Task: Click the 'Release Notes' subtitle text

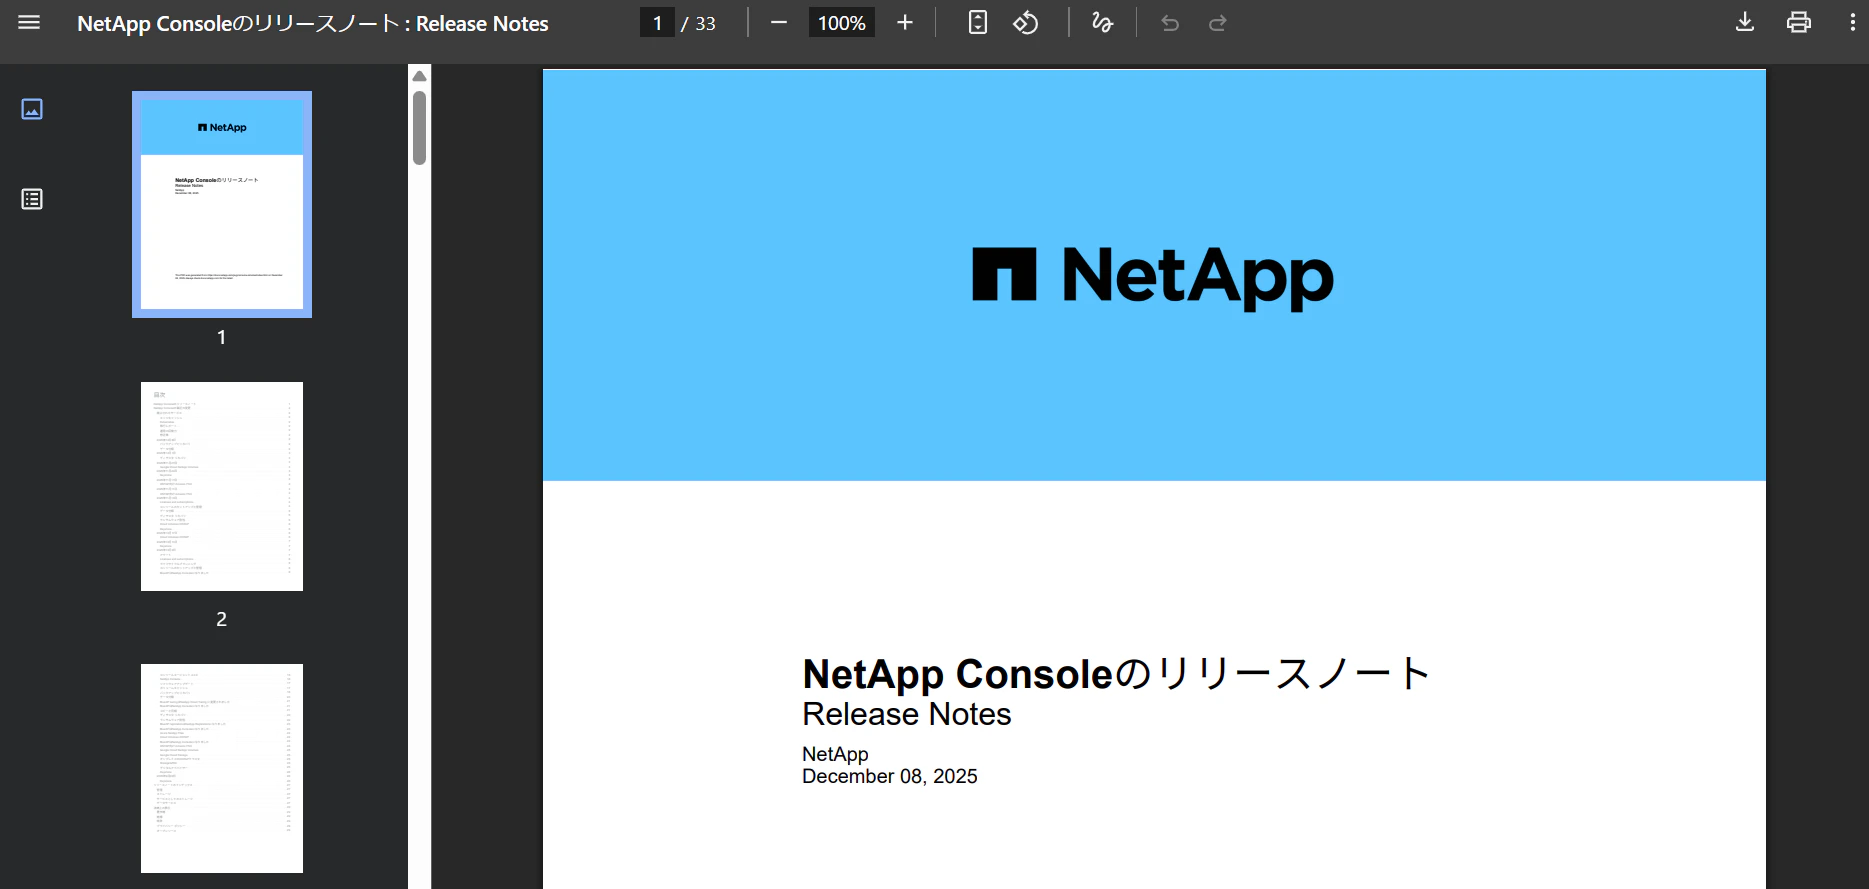Action: tap(907, 714)
